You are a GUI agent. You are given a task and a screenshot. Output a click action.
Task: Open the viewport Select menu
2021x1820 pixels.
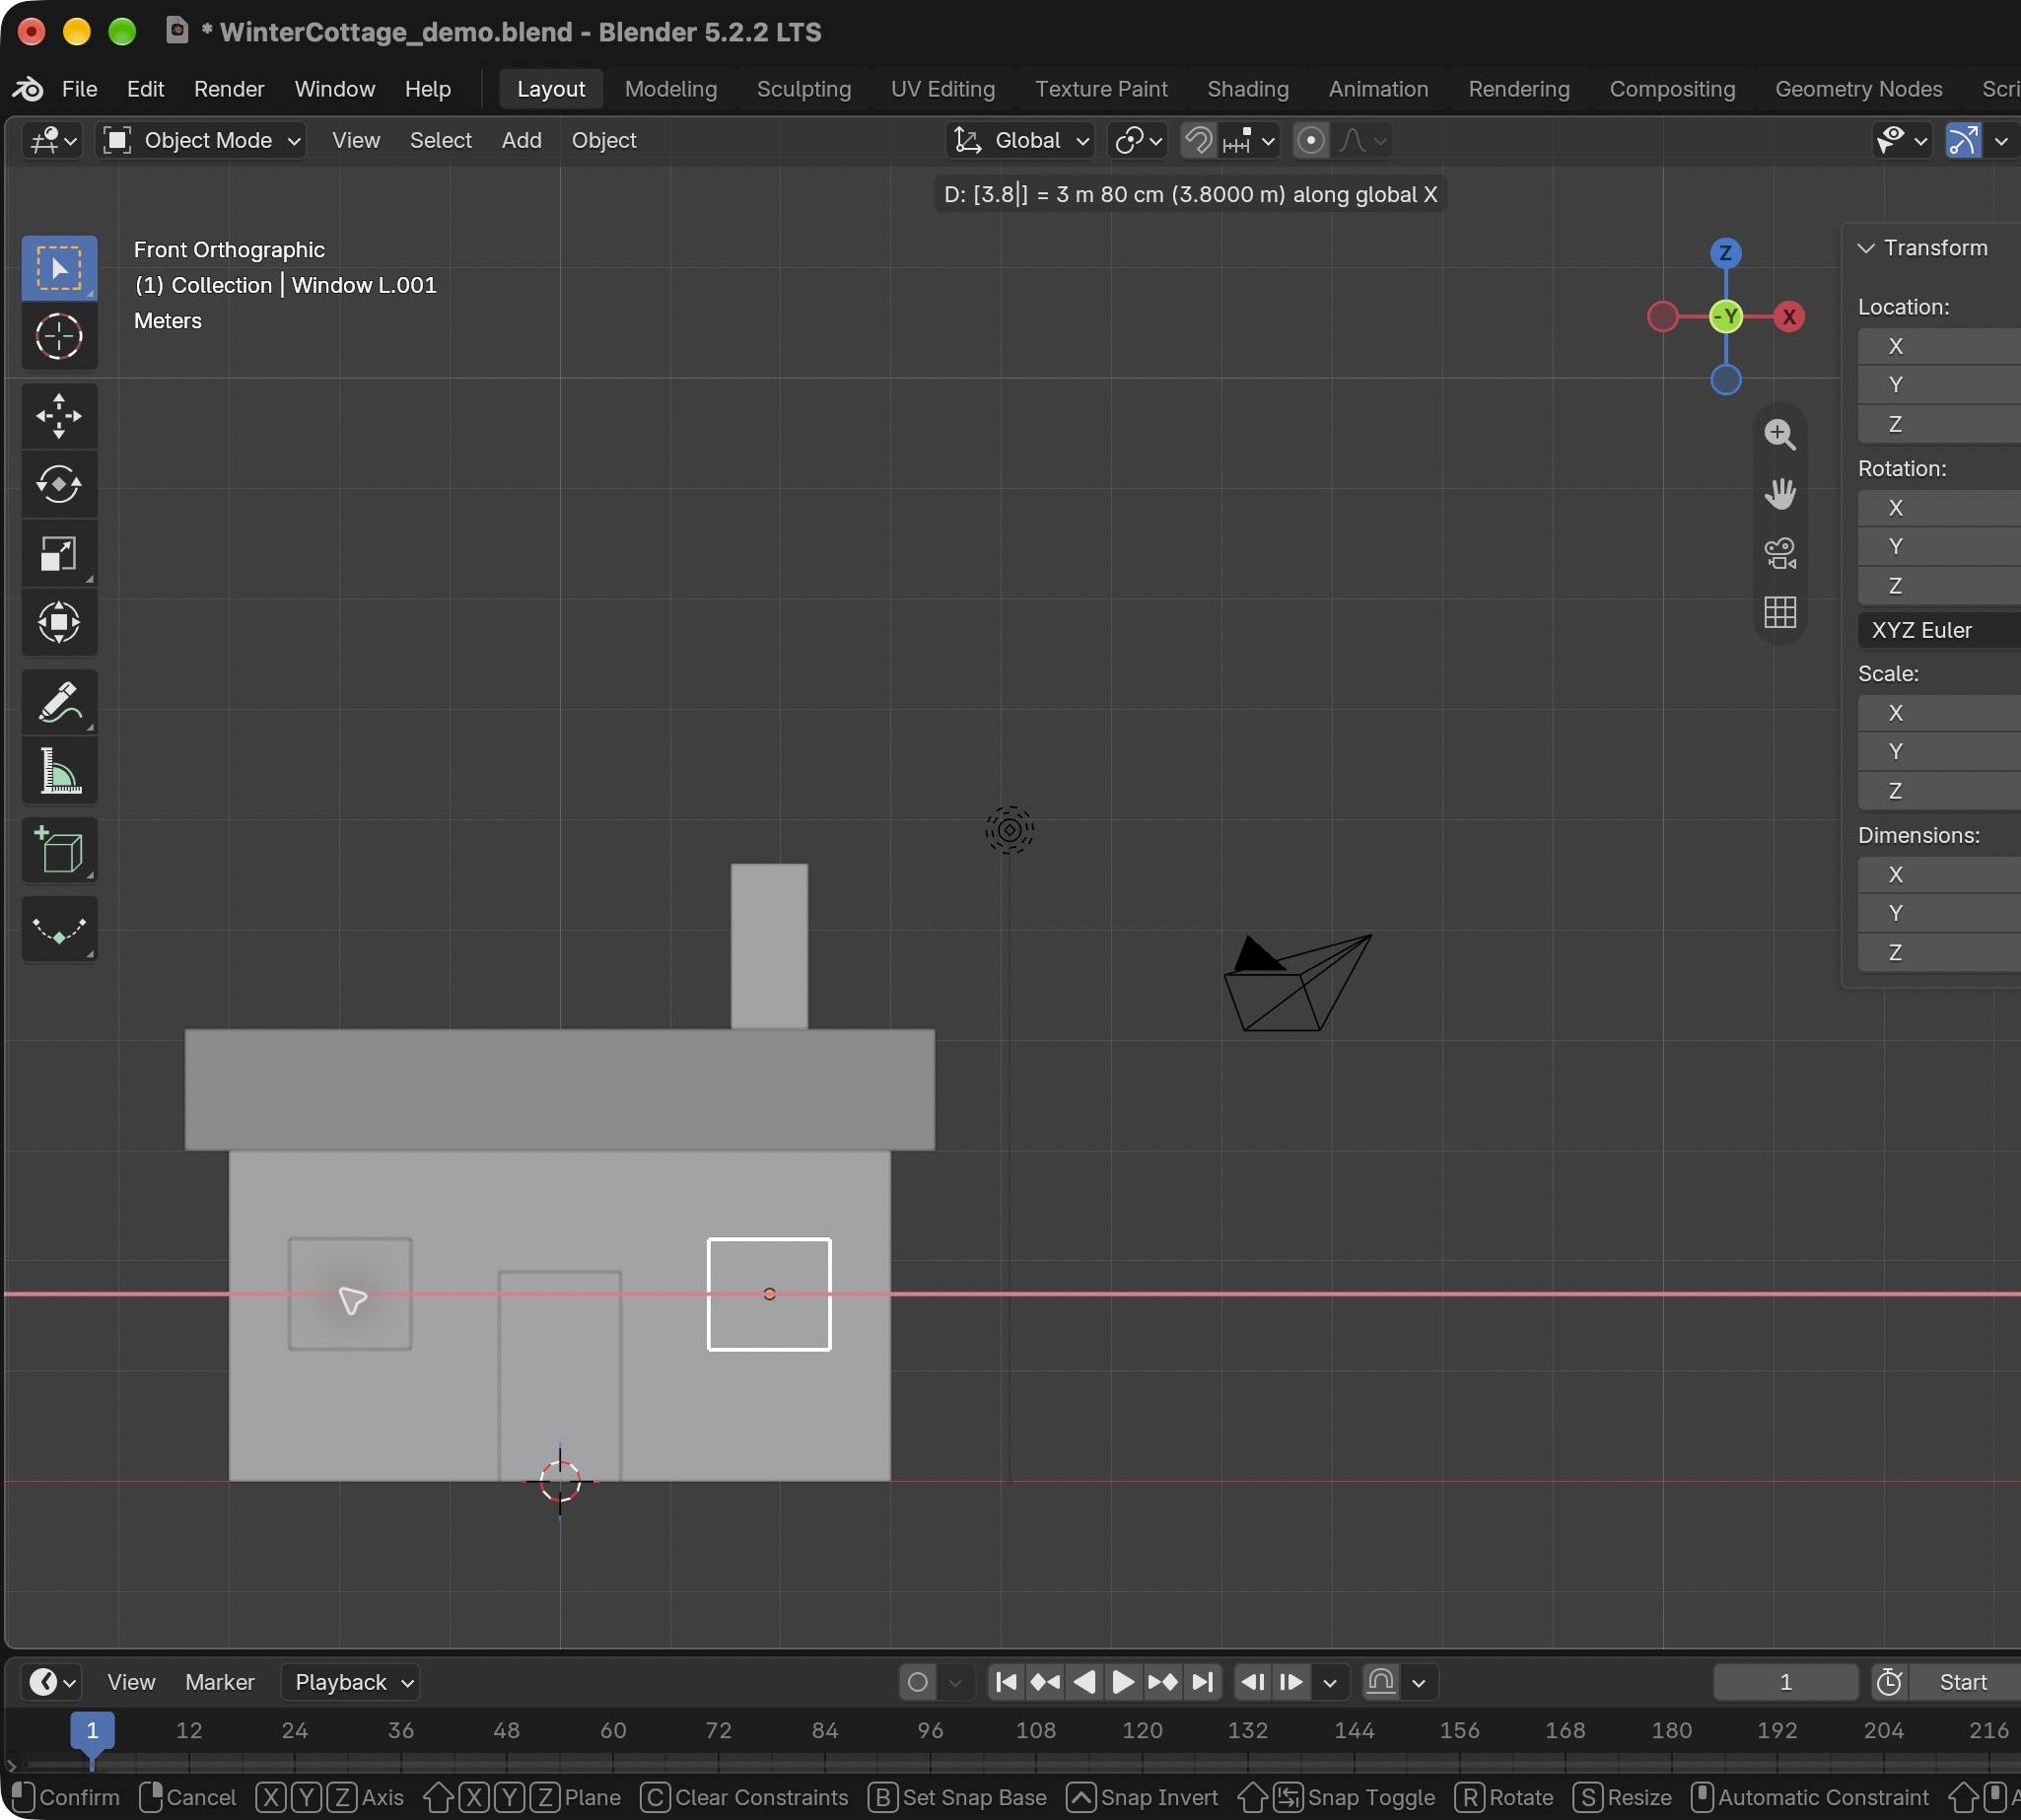pos(441,140)
